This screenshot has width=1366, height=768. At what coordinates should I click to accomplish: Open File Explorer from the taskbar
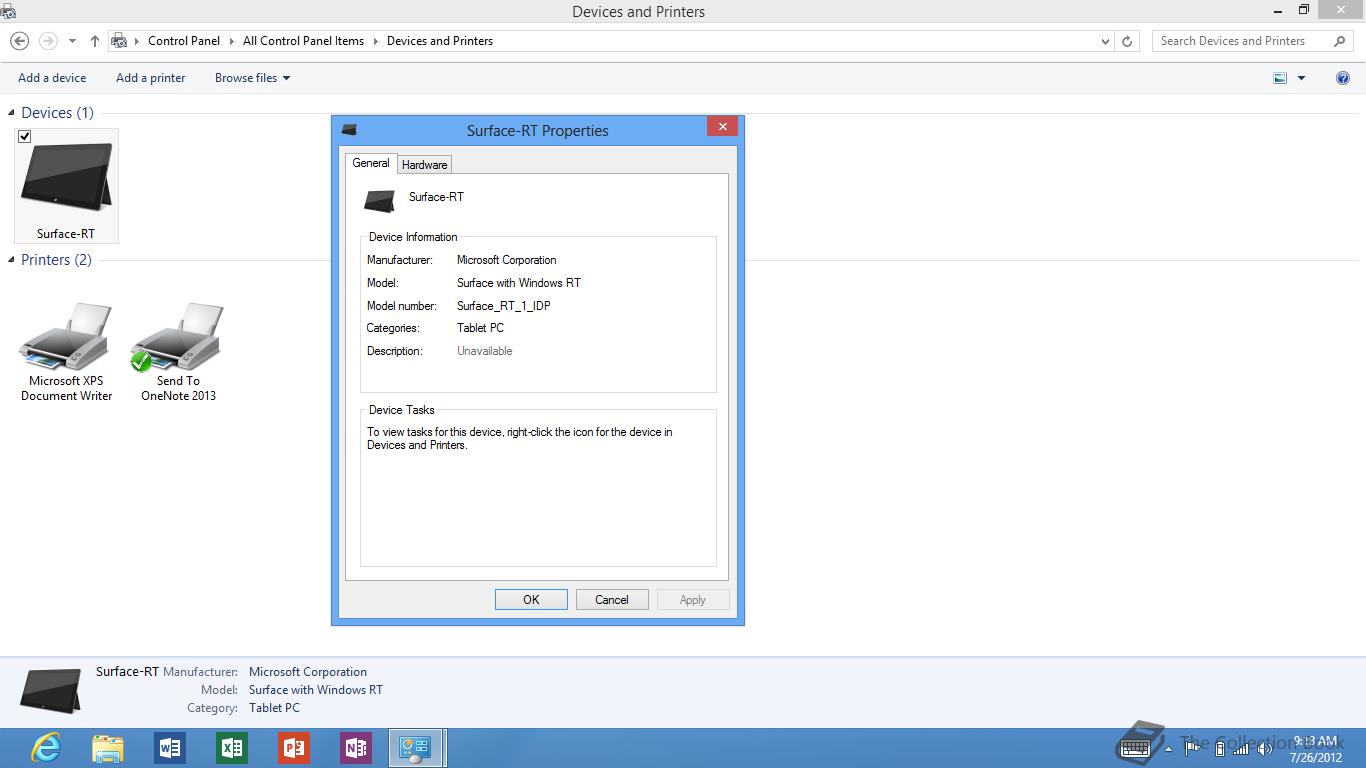coord(108,748)
